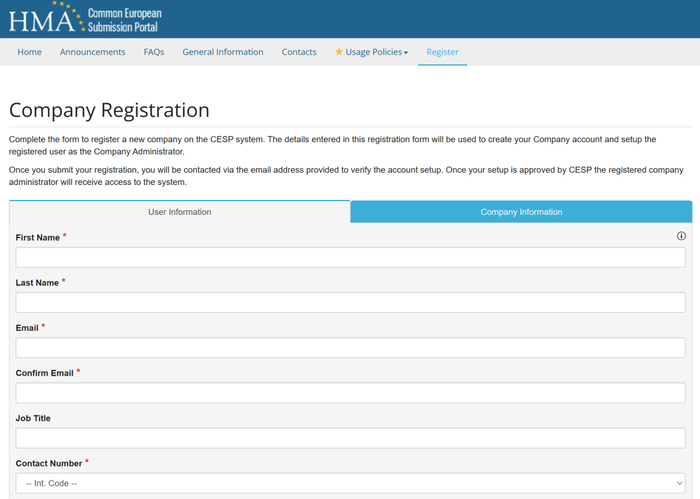700x499 pixels.
Task: Click the info icon beside First Name
Action: [x=681, y=236]
